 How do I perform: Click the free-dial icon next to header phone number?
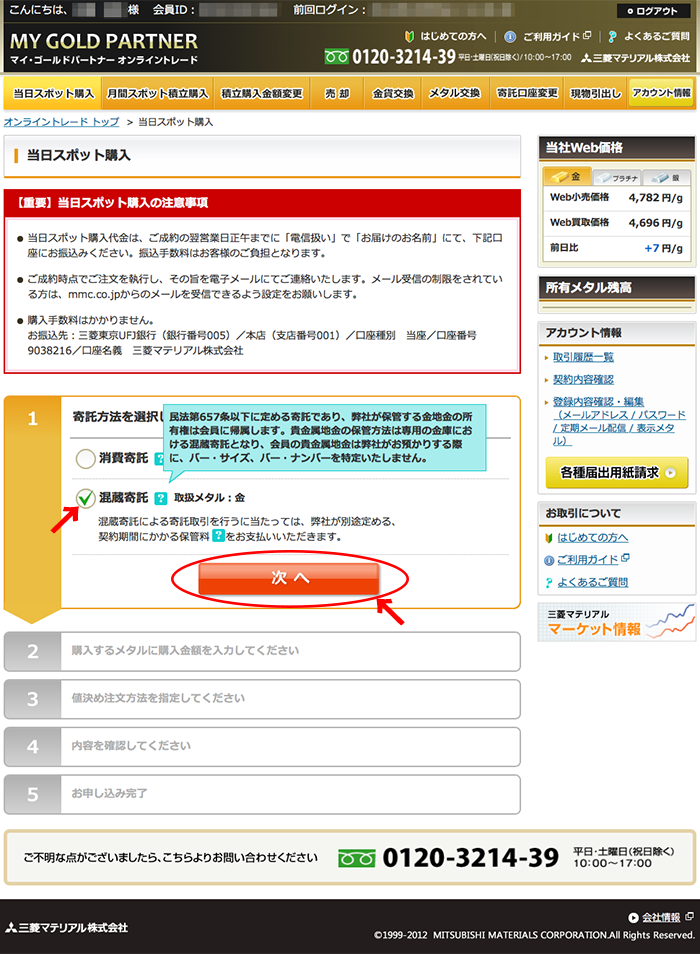pyautogui.click(x=336, y=57)
